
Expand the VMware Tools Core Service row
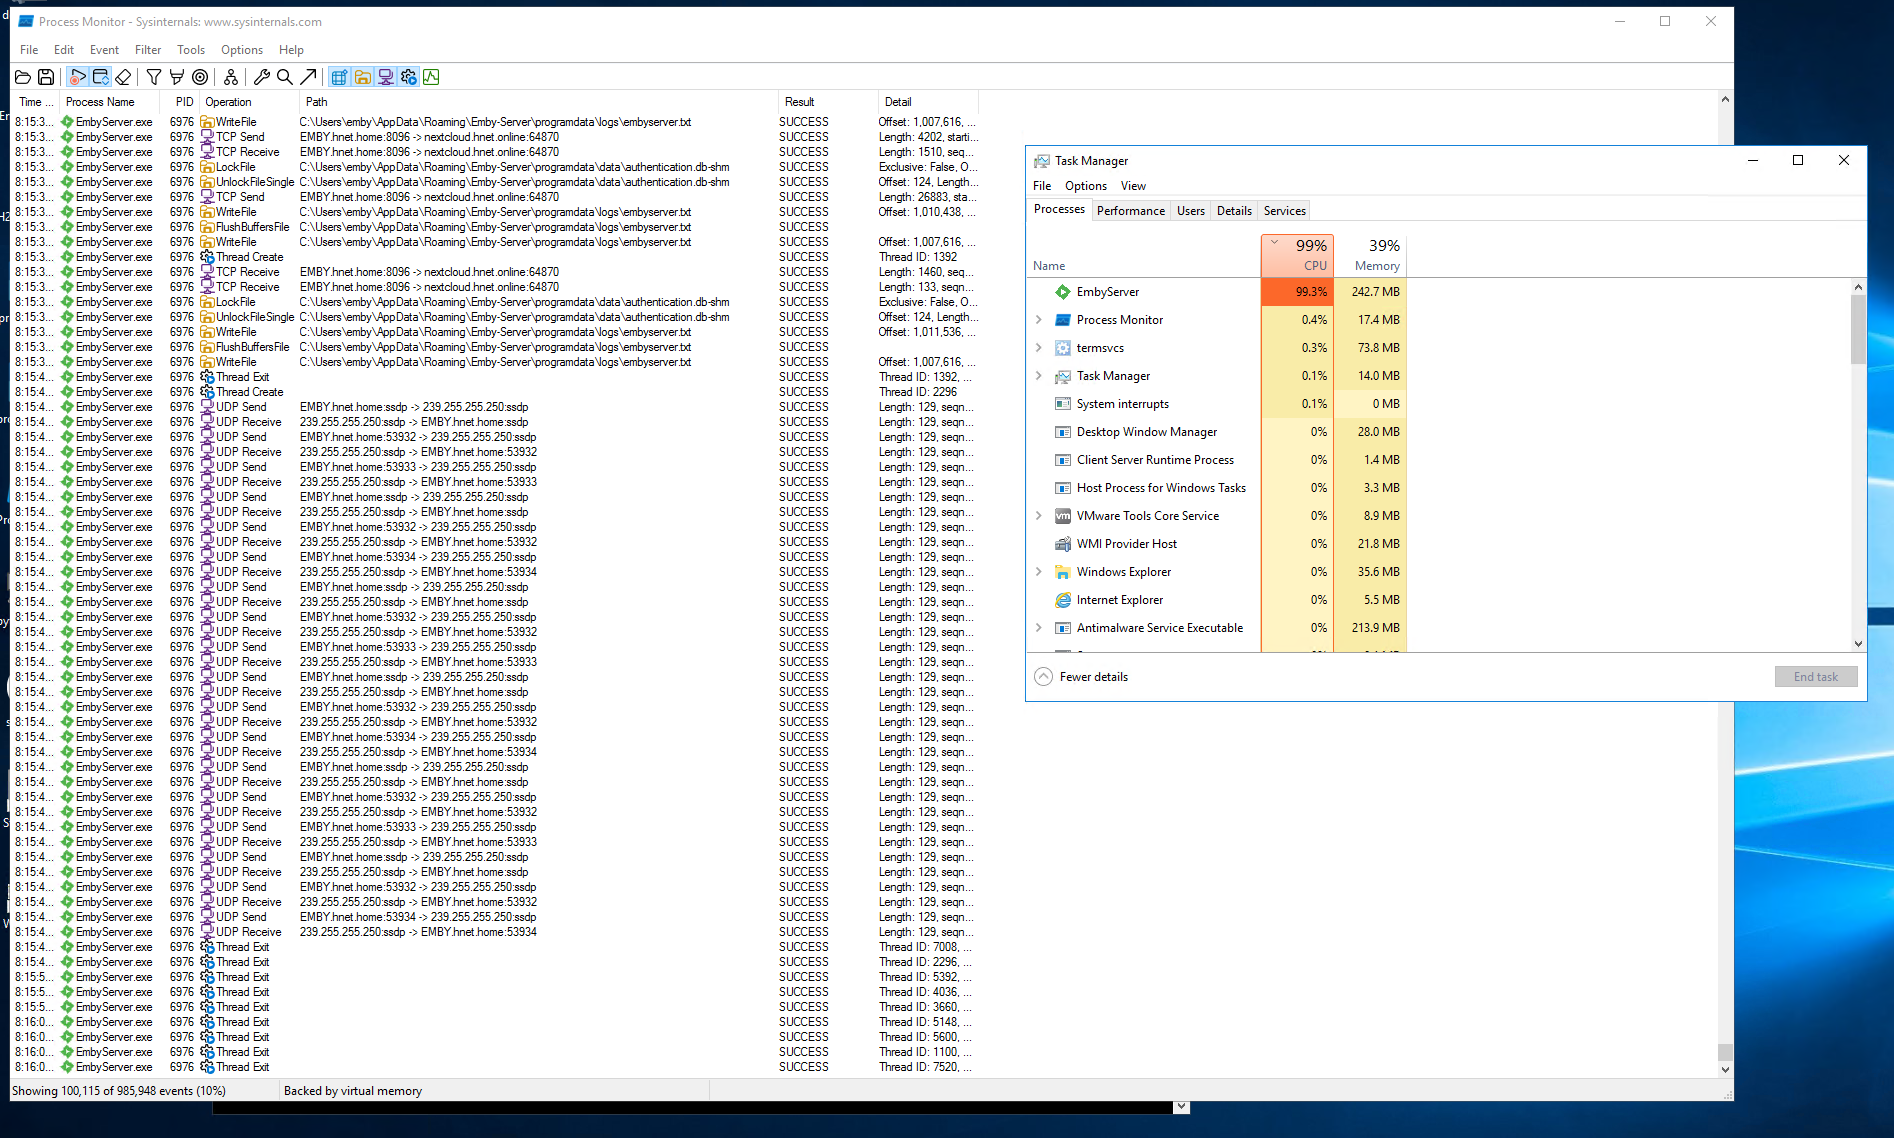point(1039,516)
